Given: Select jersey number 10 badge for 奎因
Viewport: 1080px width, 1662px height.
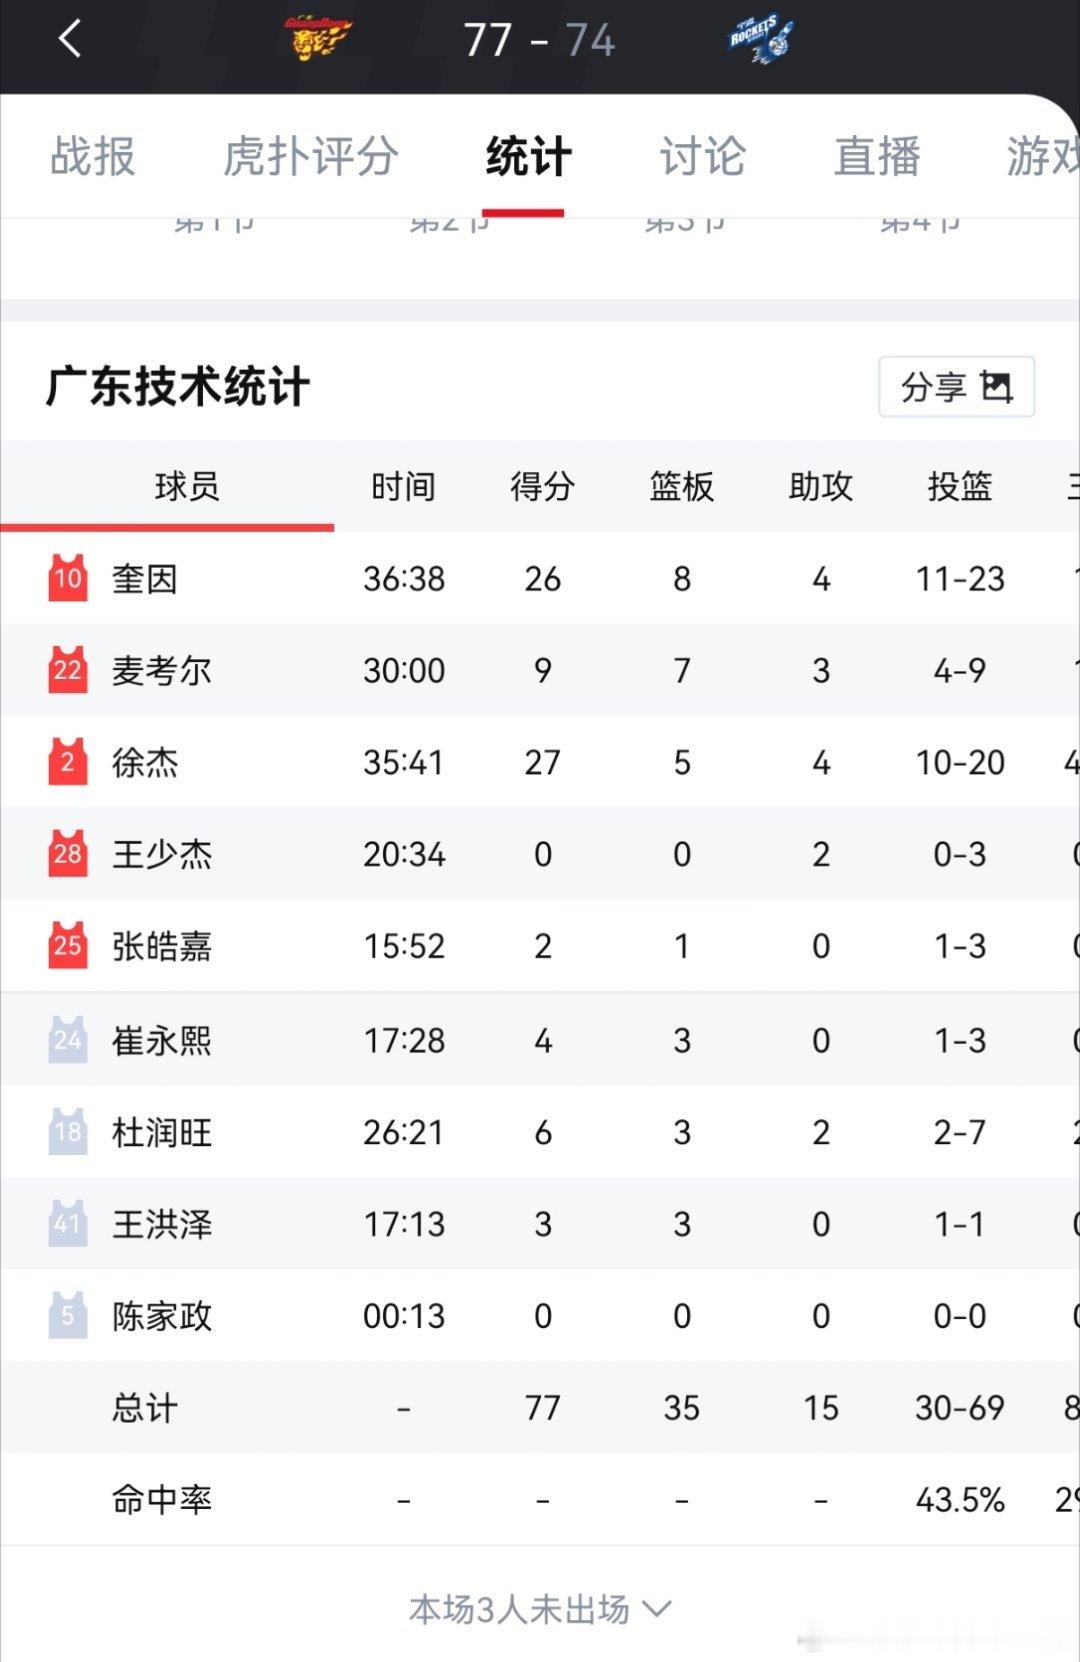Looking at the screenshot, I should coord(67,578).
